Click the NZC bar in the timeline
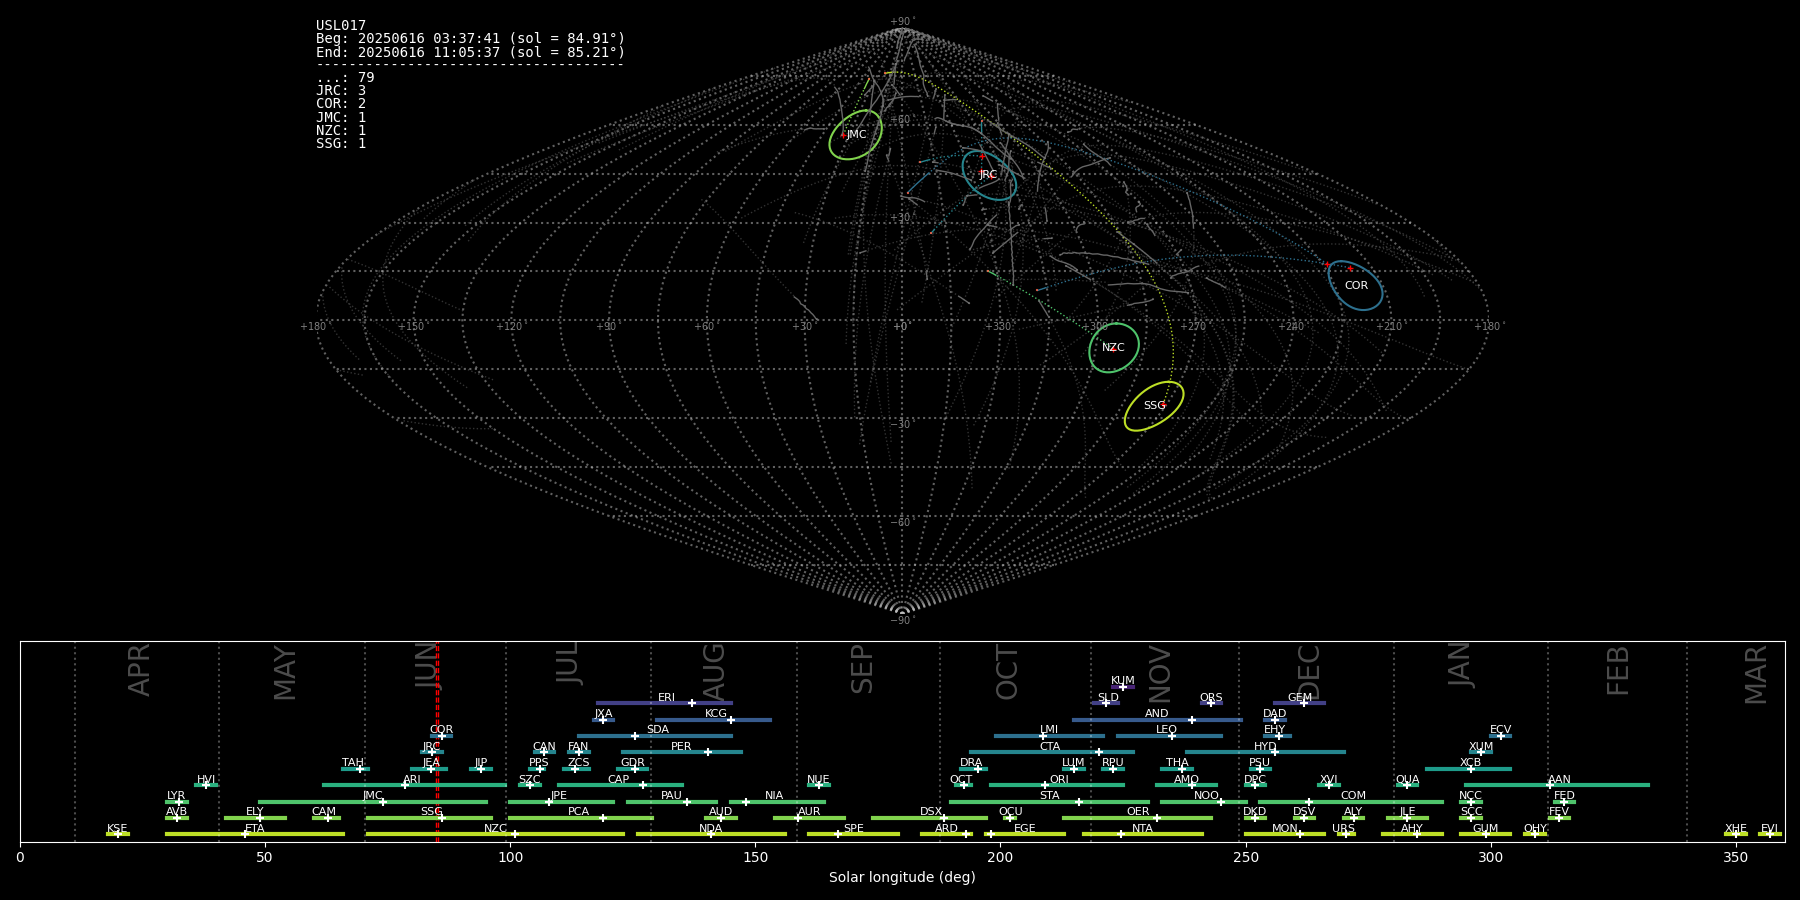Viewport: 1800px width, 900px height. [x=495, y=834]
